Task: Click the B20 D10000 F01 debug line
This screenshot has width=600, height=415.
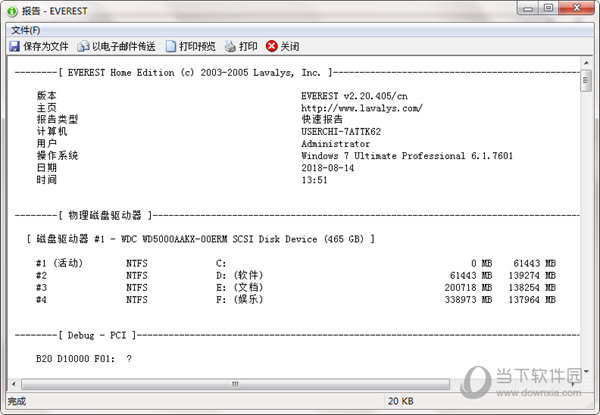Action: pyautogui.click(x=84, y=359)
